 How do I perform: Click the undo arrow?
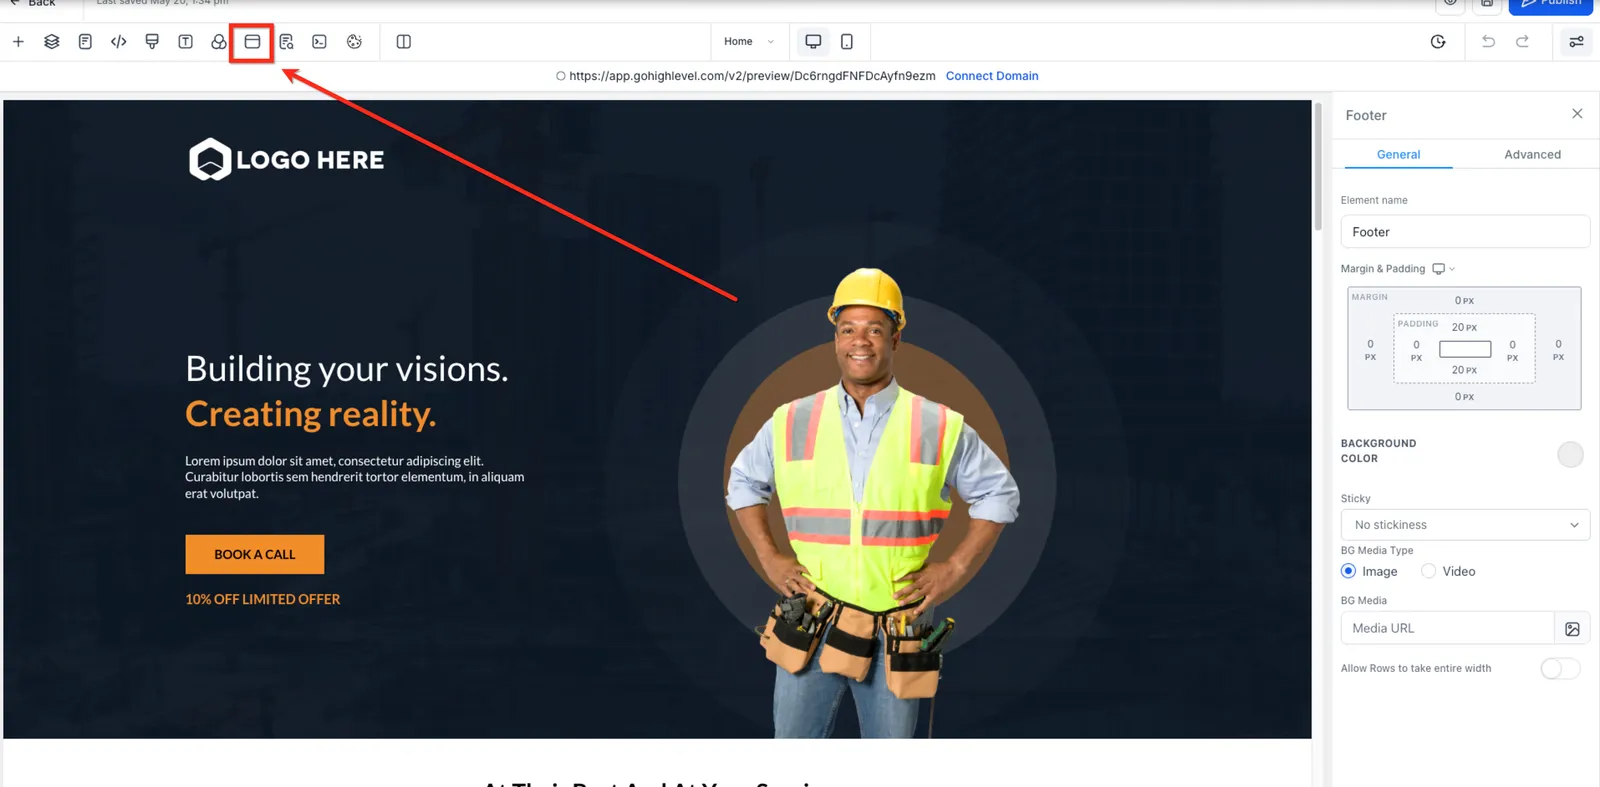click(1488, 41)
